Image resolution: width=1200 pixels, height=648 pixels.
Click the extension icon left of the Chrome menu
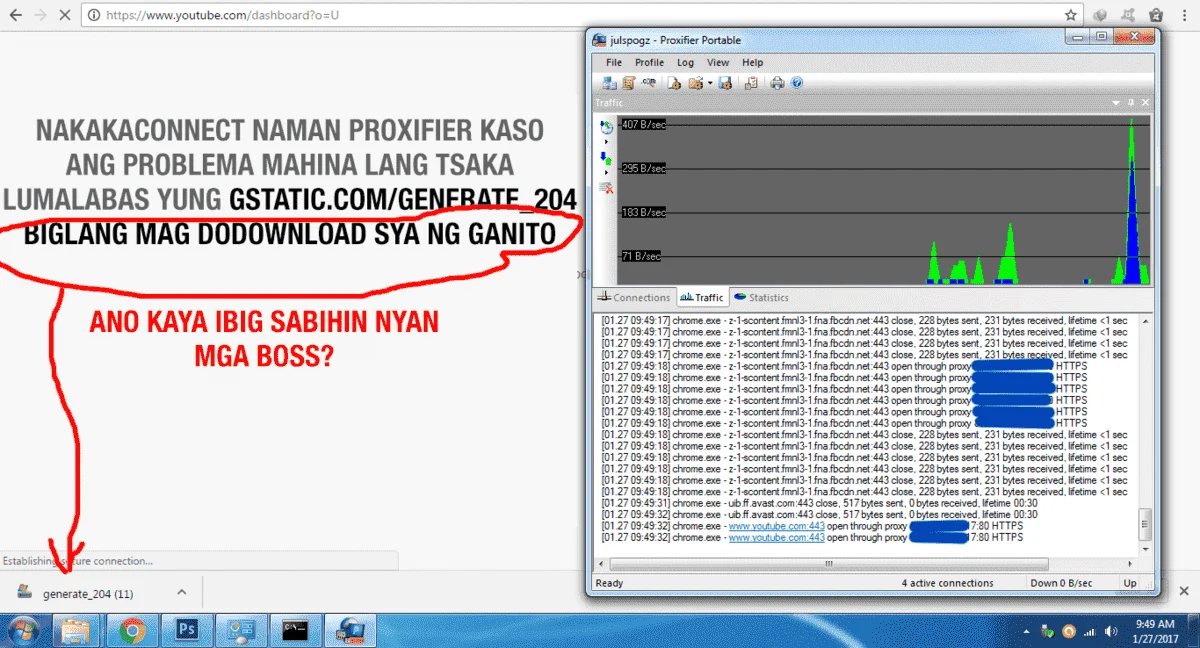(x=1154, y=15)
